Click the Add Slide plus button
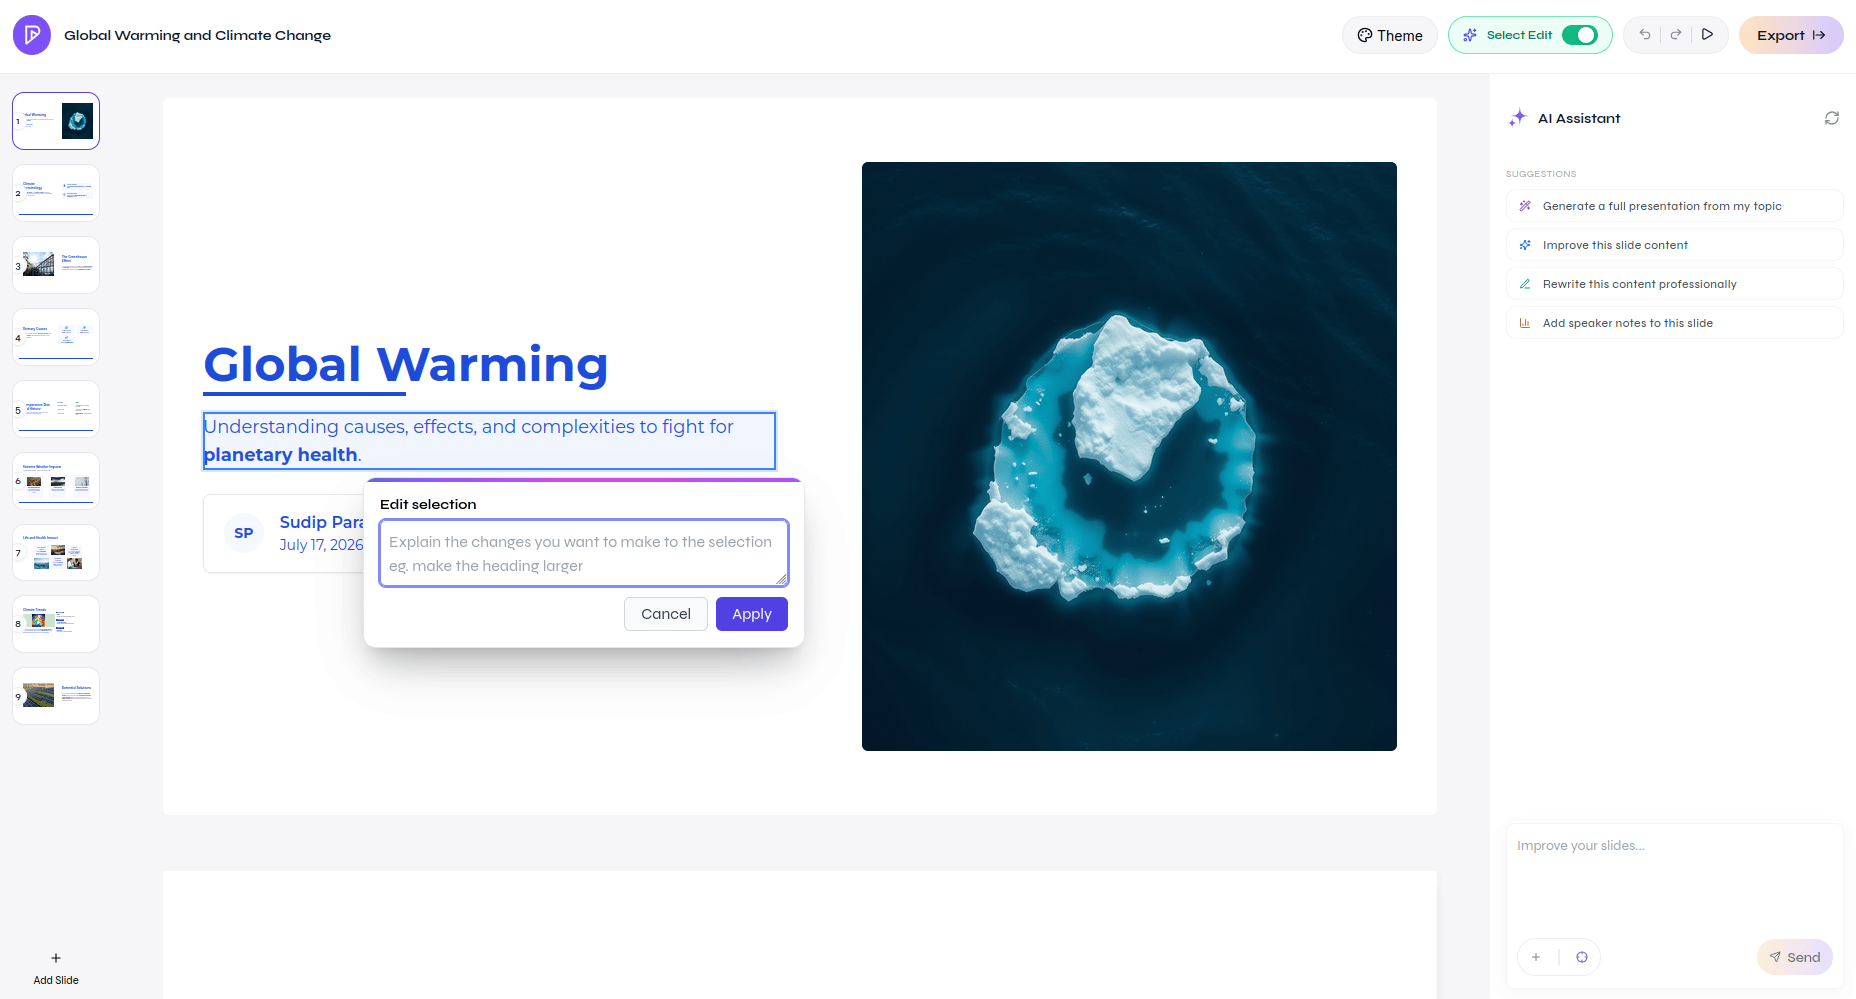Screen dimensions: 1856x999 tap(56, 968)
